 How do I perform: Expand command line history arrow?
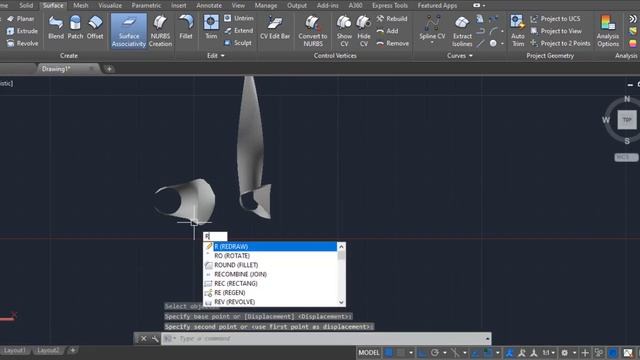[x=487, y=339]
